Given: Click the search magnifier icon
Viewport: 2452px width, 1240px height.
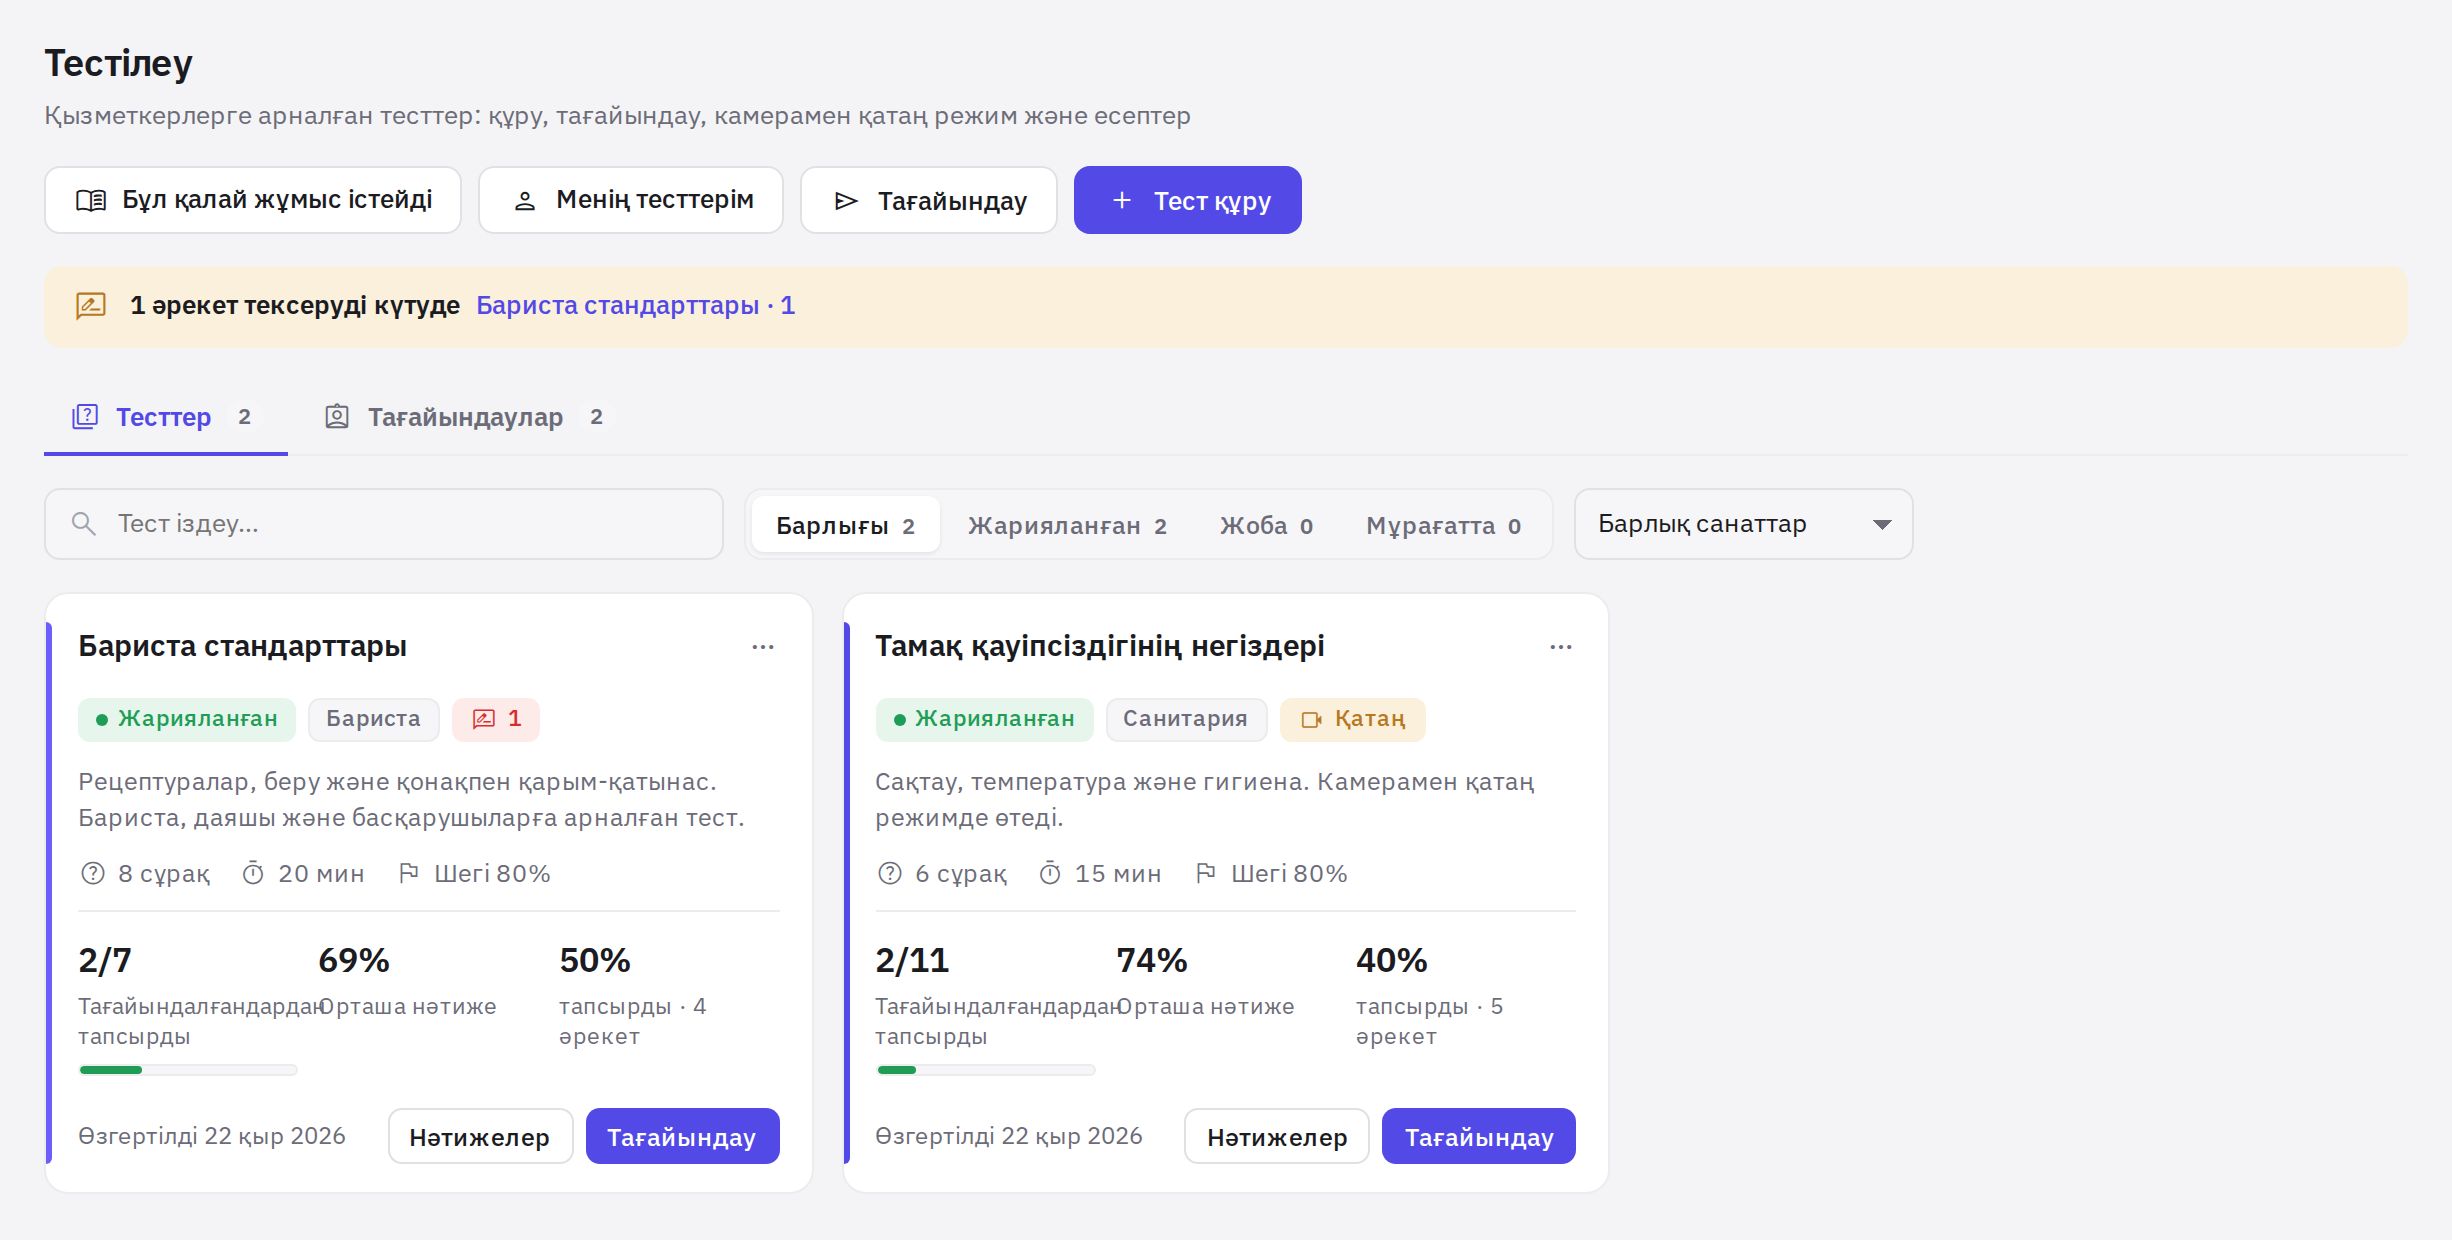Looking at the screenshot, I should pyautogui.click(x=84, y=523).
